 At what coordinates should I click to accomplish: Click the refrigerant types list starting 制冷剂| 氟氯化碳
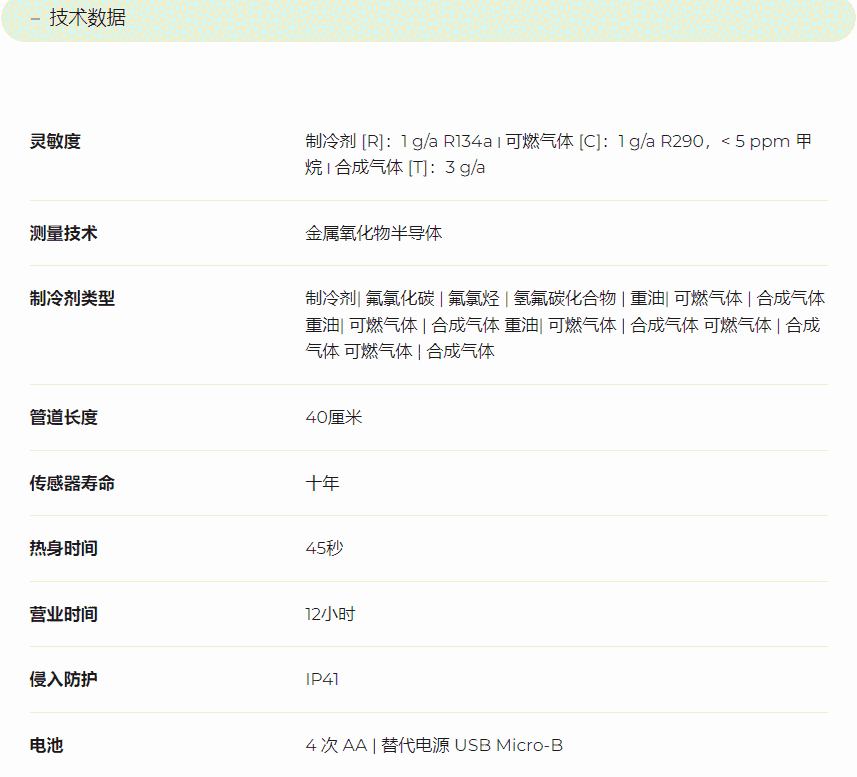coord(564,324)
